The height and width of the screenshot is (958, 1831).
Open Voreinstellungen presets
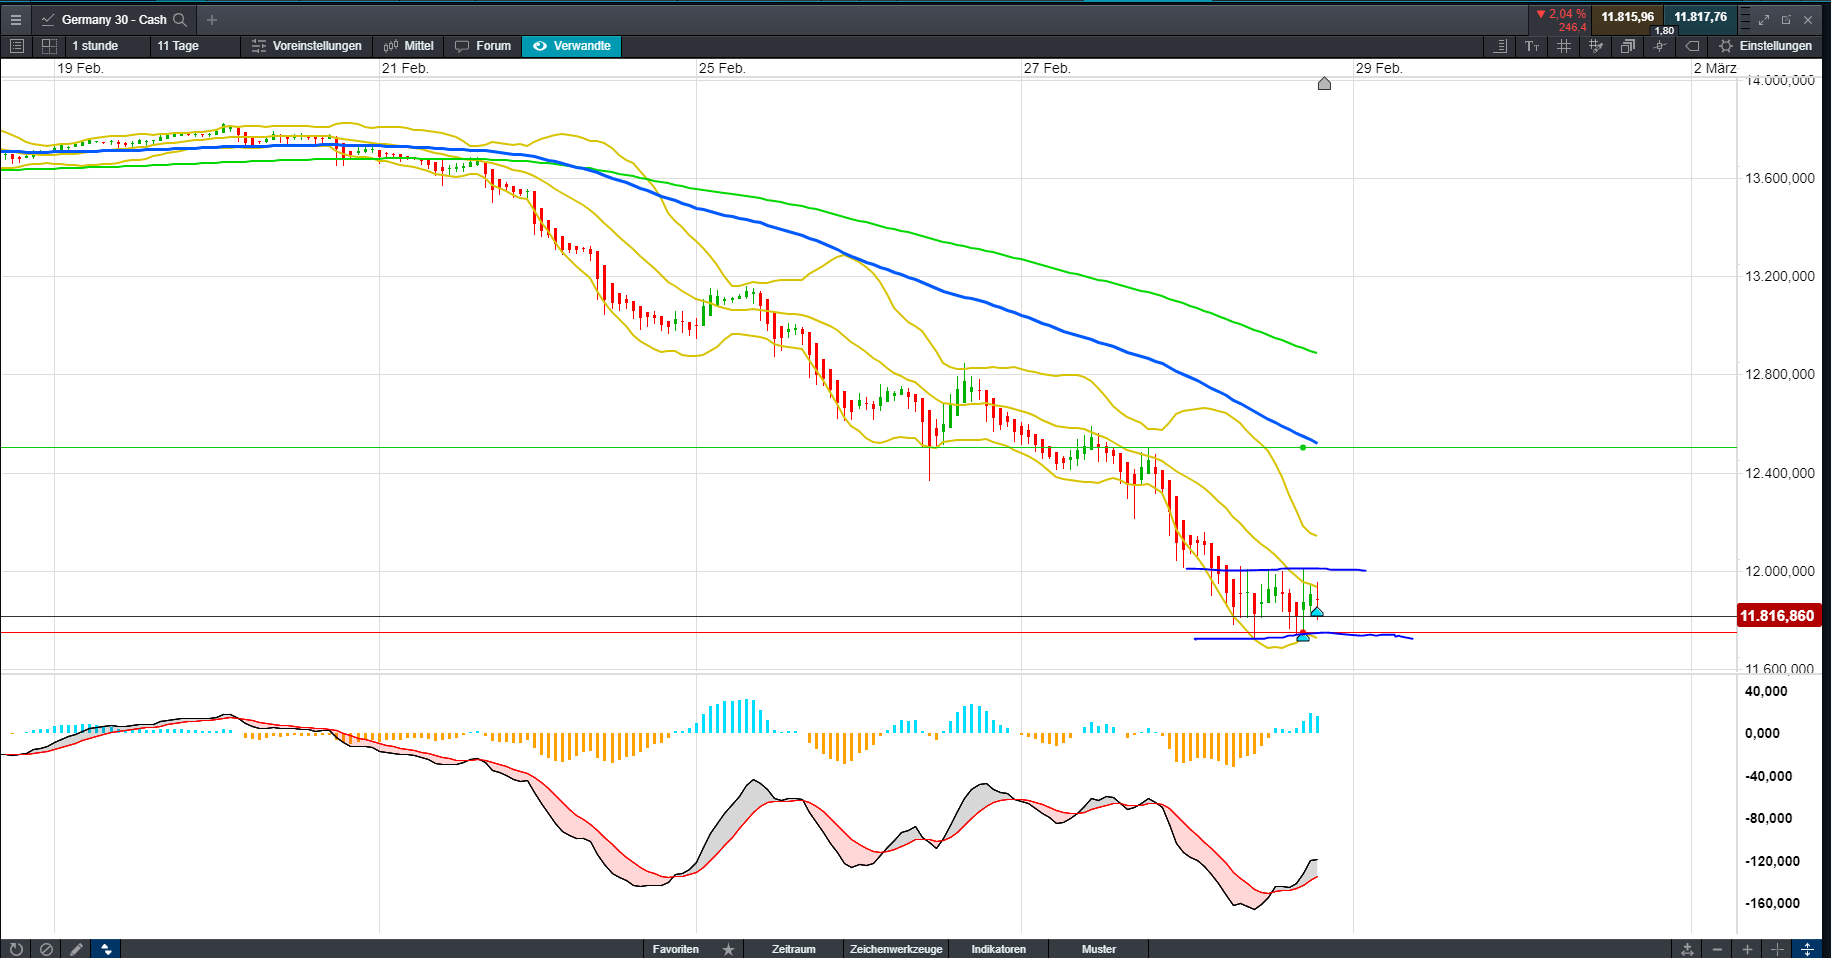pos(307,46)
